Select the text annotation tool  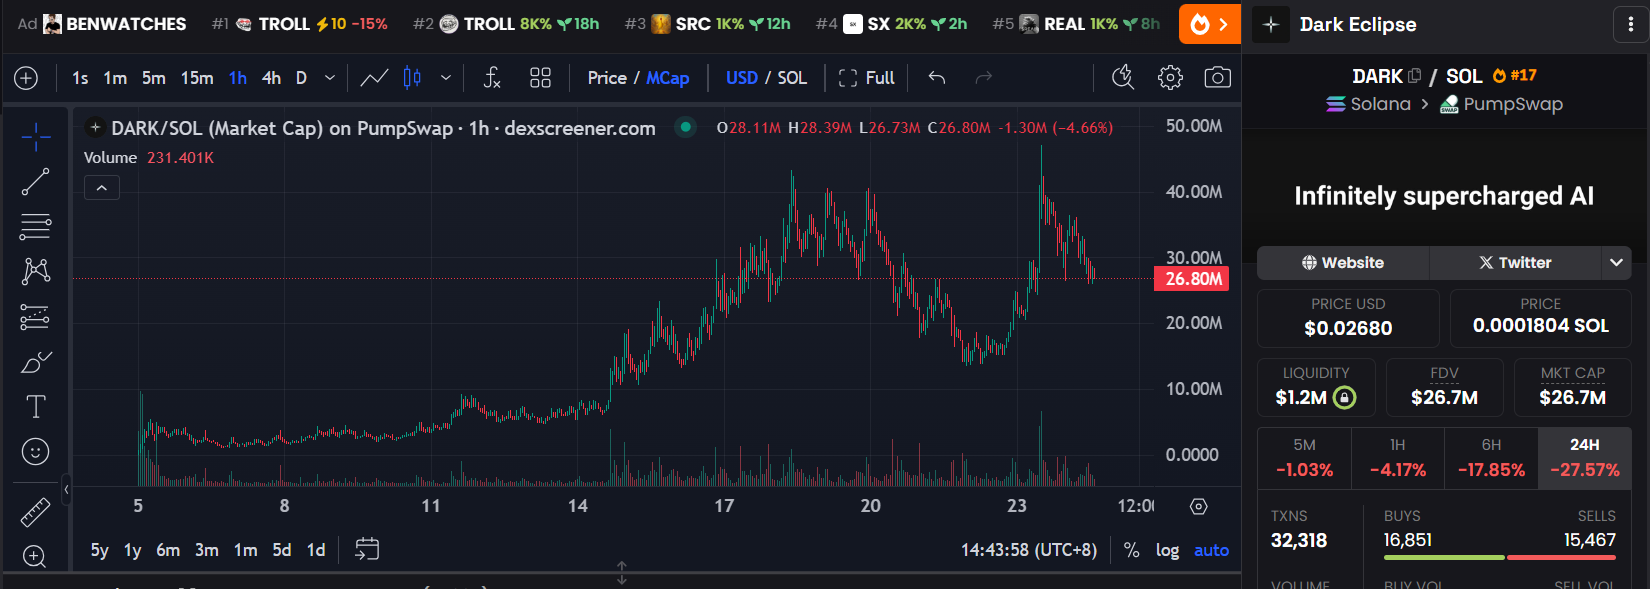tap(35, 407)
